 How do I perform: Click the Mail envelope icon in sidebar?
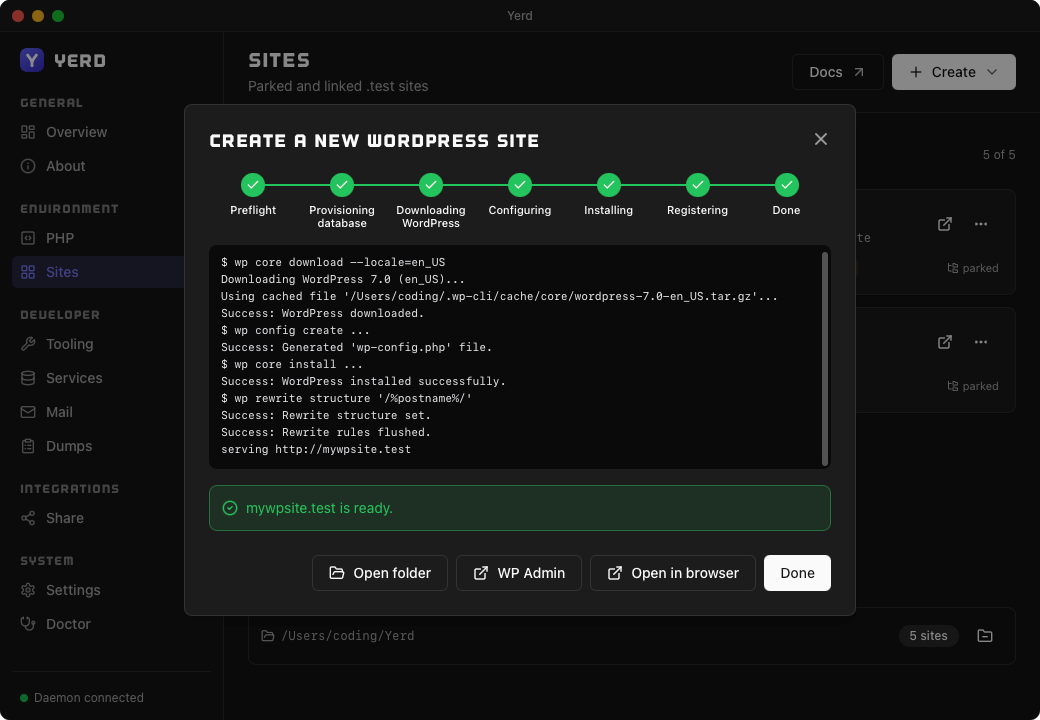coord(28,412)
